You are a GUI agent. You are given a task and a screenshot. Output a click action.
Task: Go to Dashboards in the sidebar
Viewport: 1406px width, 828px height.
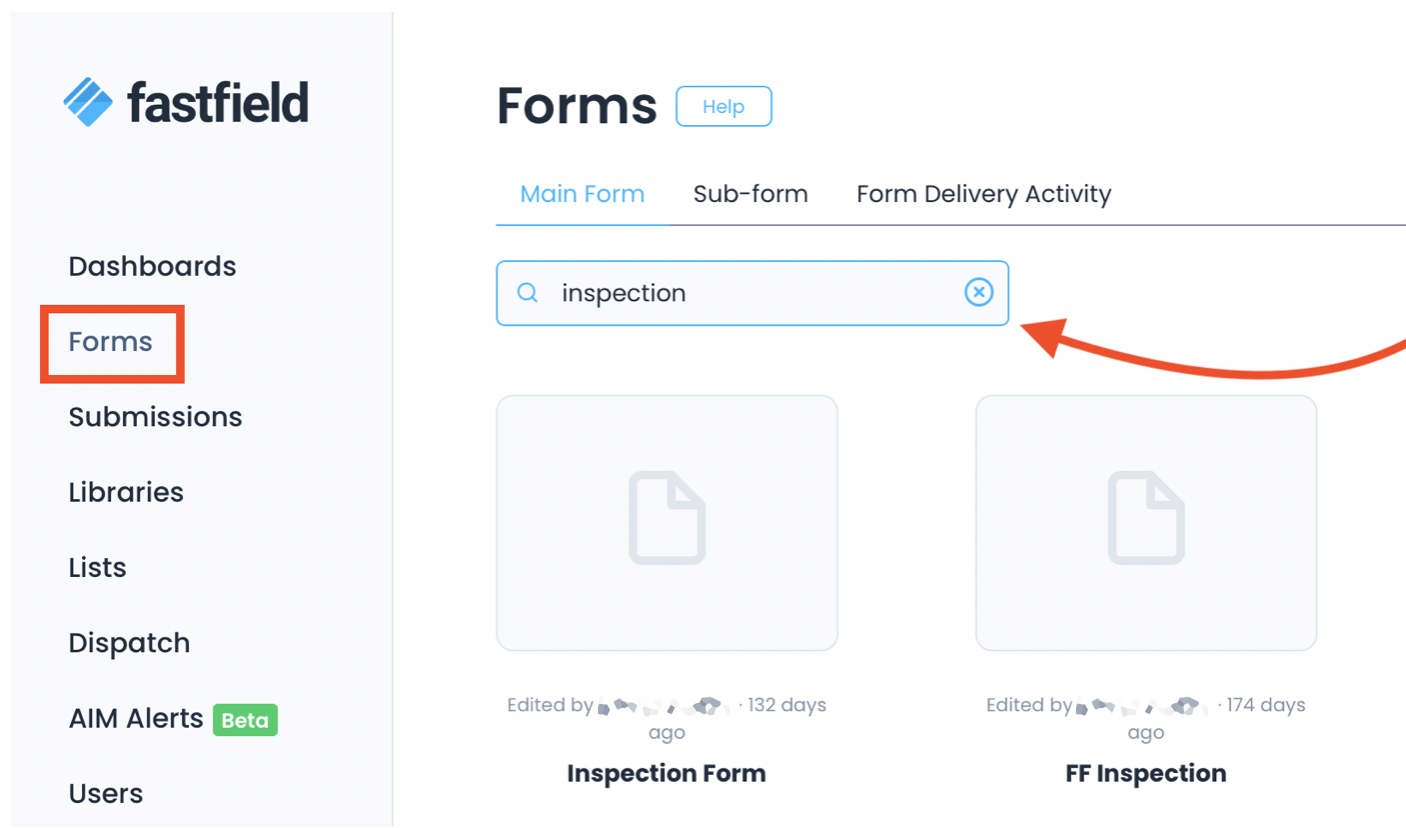152,267
